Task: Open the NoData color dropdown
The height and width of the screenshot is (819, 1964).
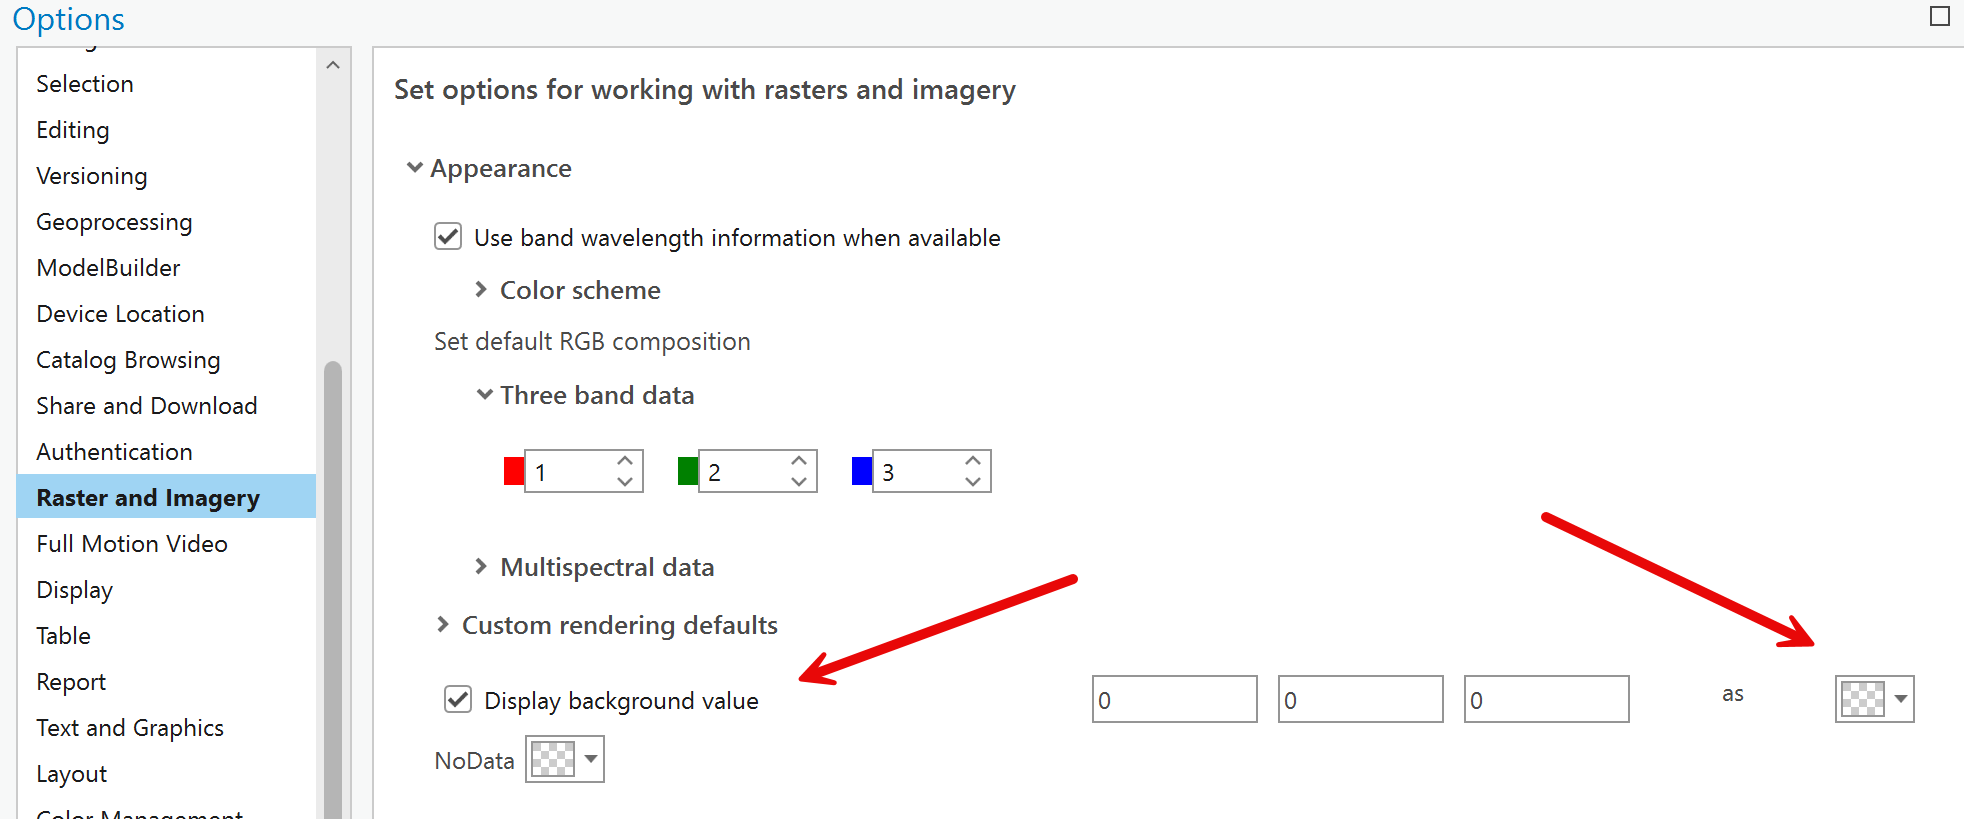Action: click(563, 759)
